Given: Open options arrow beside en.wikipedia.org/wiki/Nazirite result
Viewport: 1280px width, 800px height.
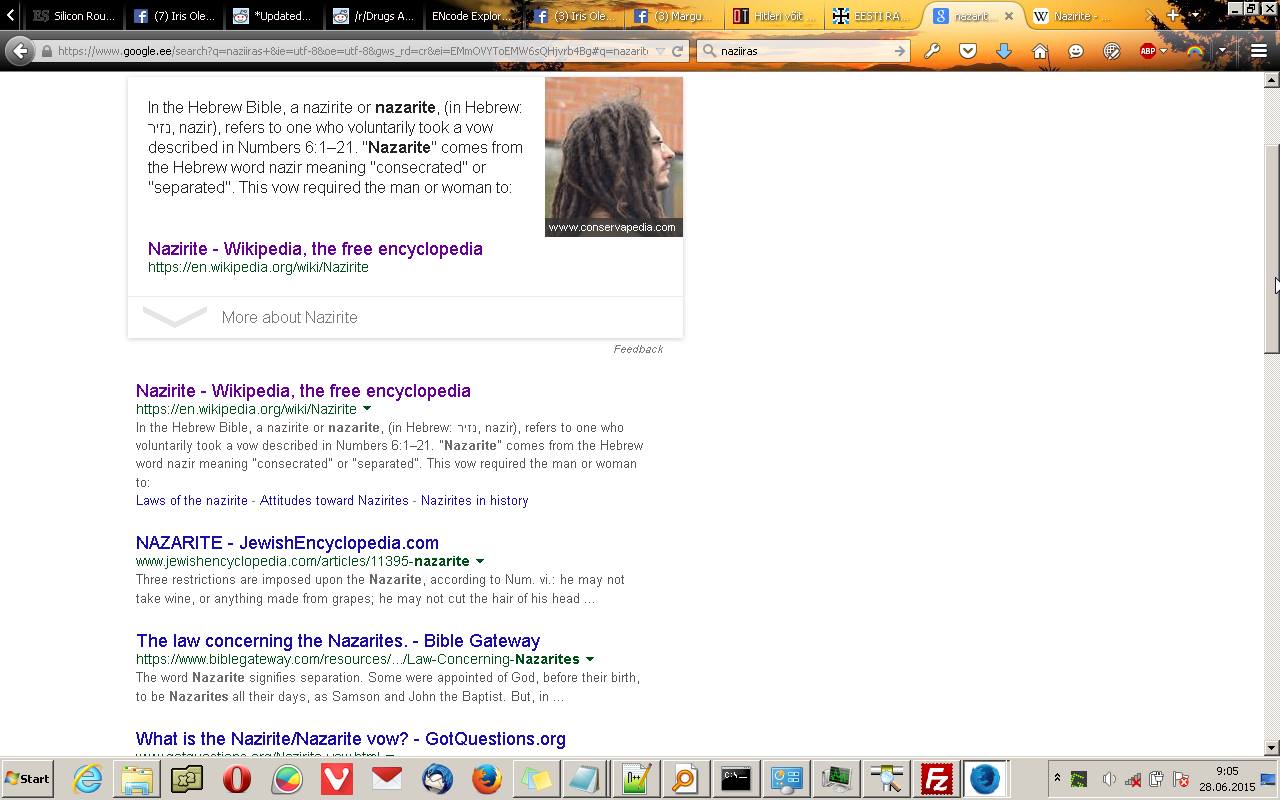Looking at the screenshot, I should [x=367, y=409].
